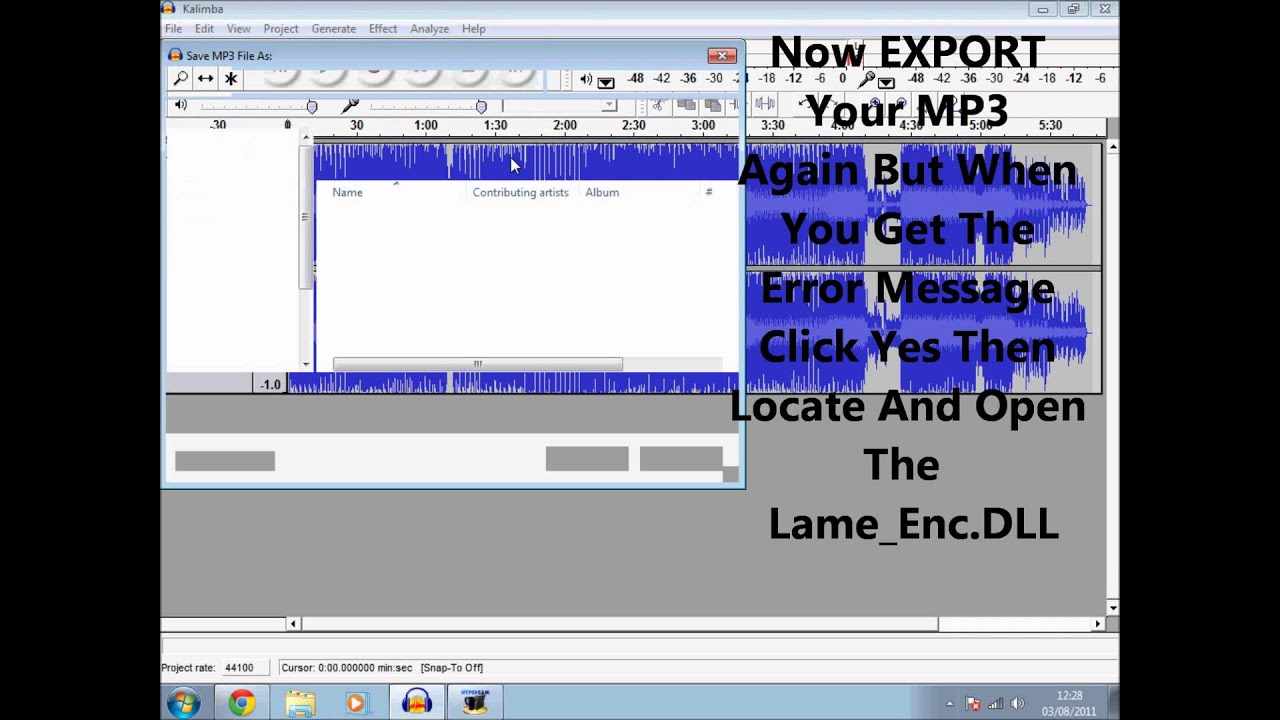This screenshot has width=1280, height=720.
Task: Open the Effect menu
Action: point(383,29)
